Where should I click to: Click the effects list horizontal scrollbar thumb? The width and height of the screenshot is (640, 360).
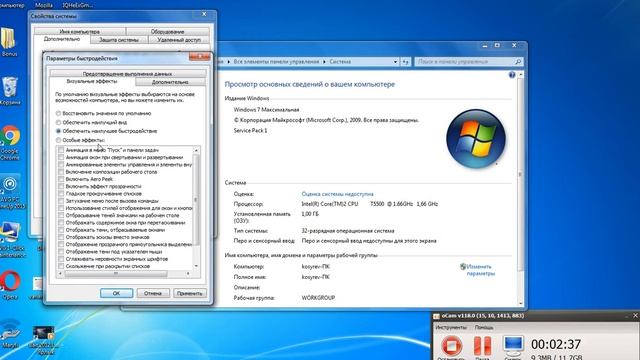tap(116, 273)
